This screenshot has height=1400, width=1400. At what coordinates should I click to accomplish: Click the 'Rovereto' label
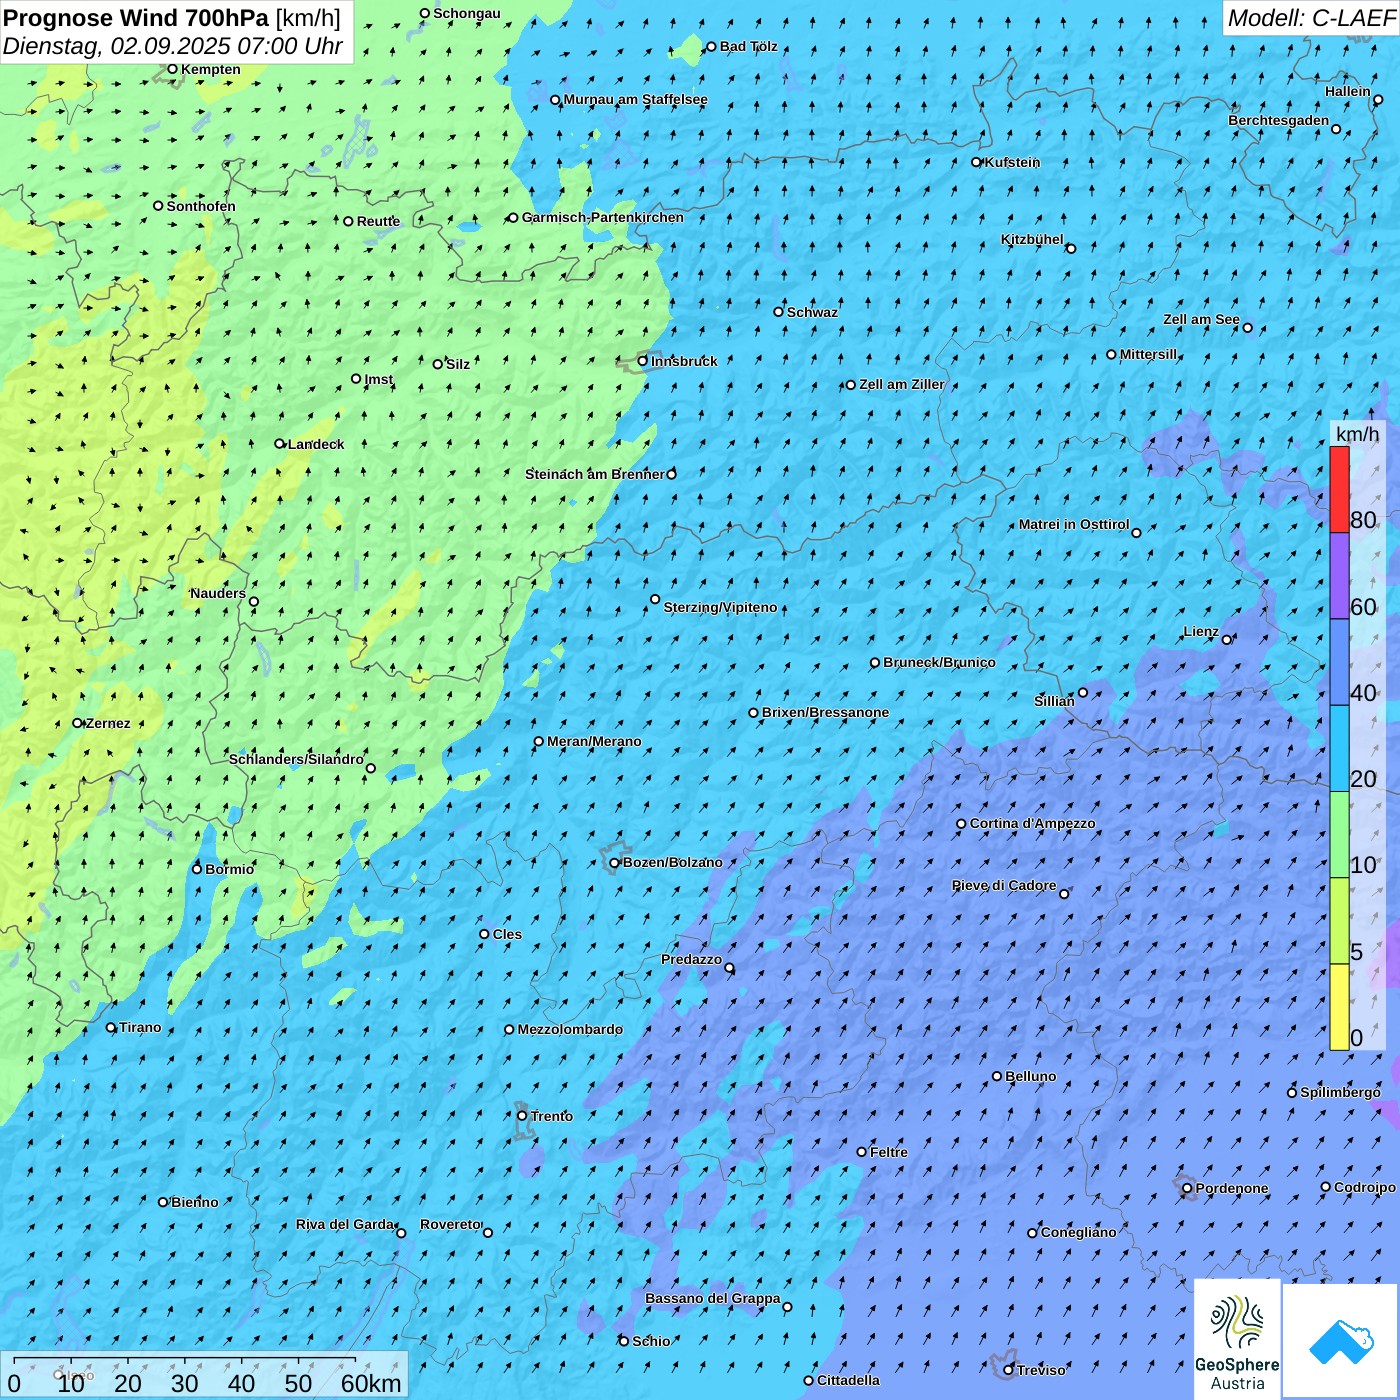[x=450, y=1225]
